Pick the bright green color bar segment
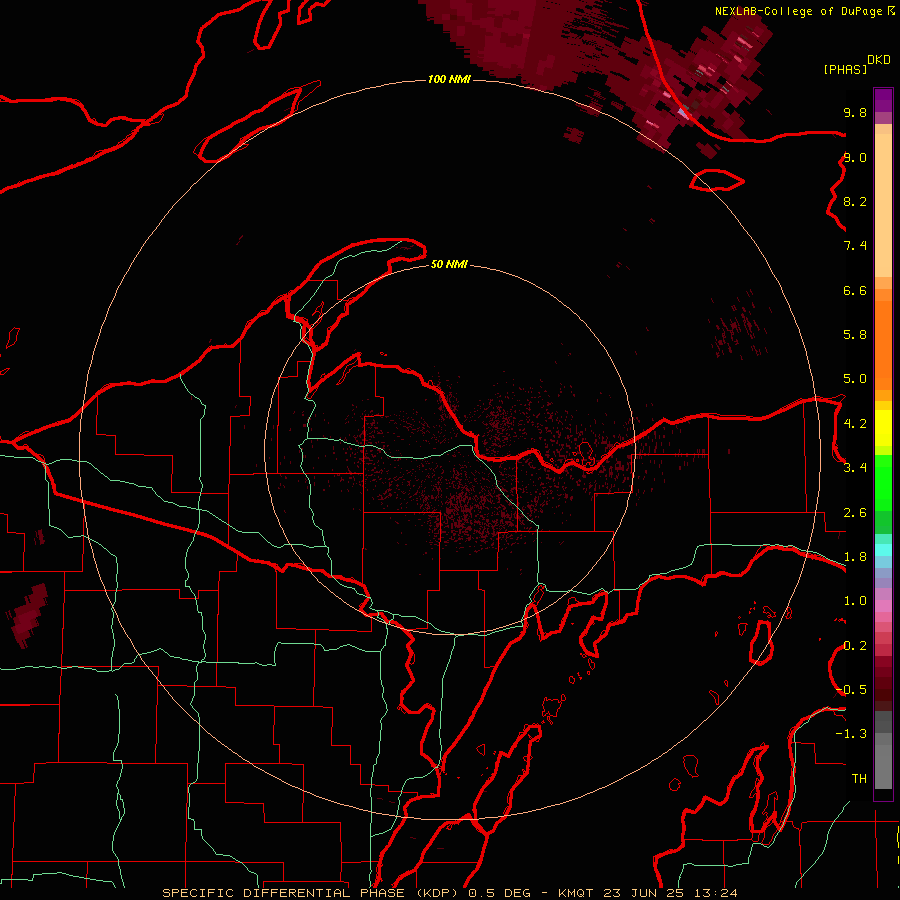This screenshot has height=900, width=900. pyautogui.click(x=883, y=483)
